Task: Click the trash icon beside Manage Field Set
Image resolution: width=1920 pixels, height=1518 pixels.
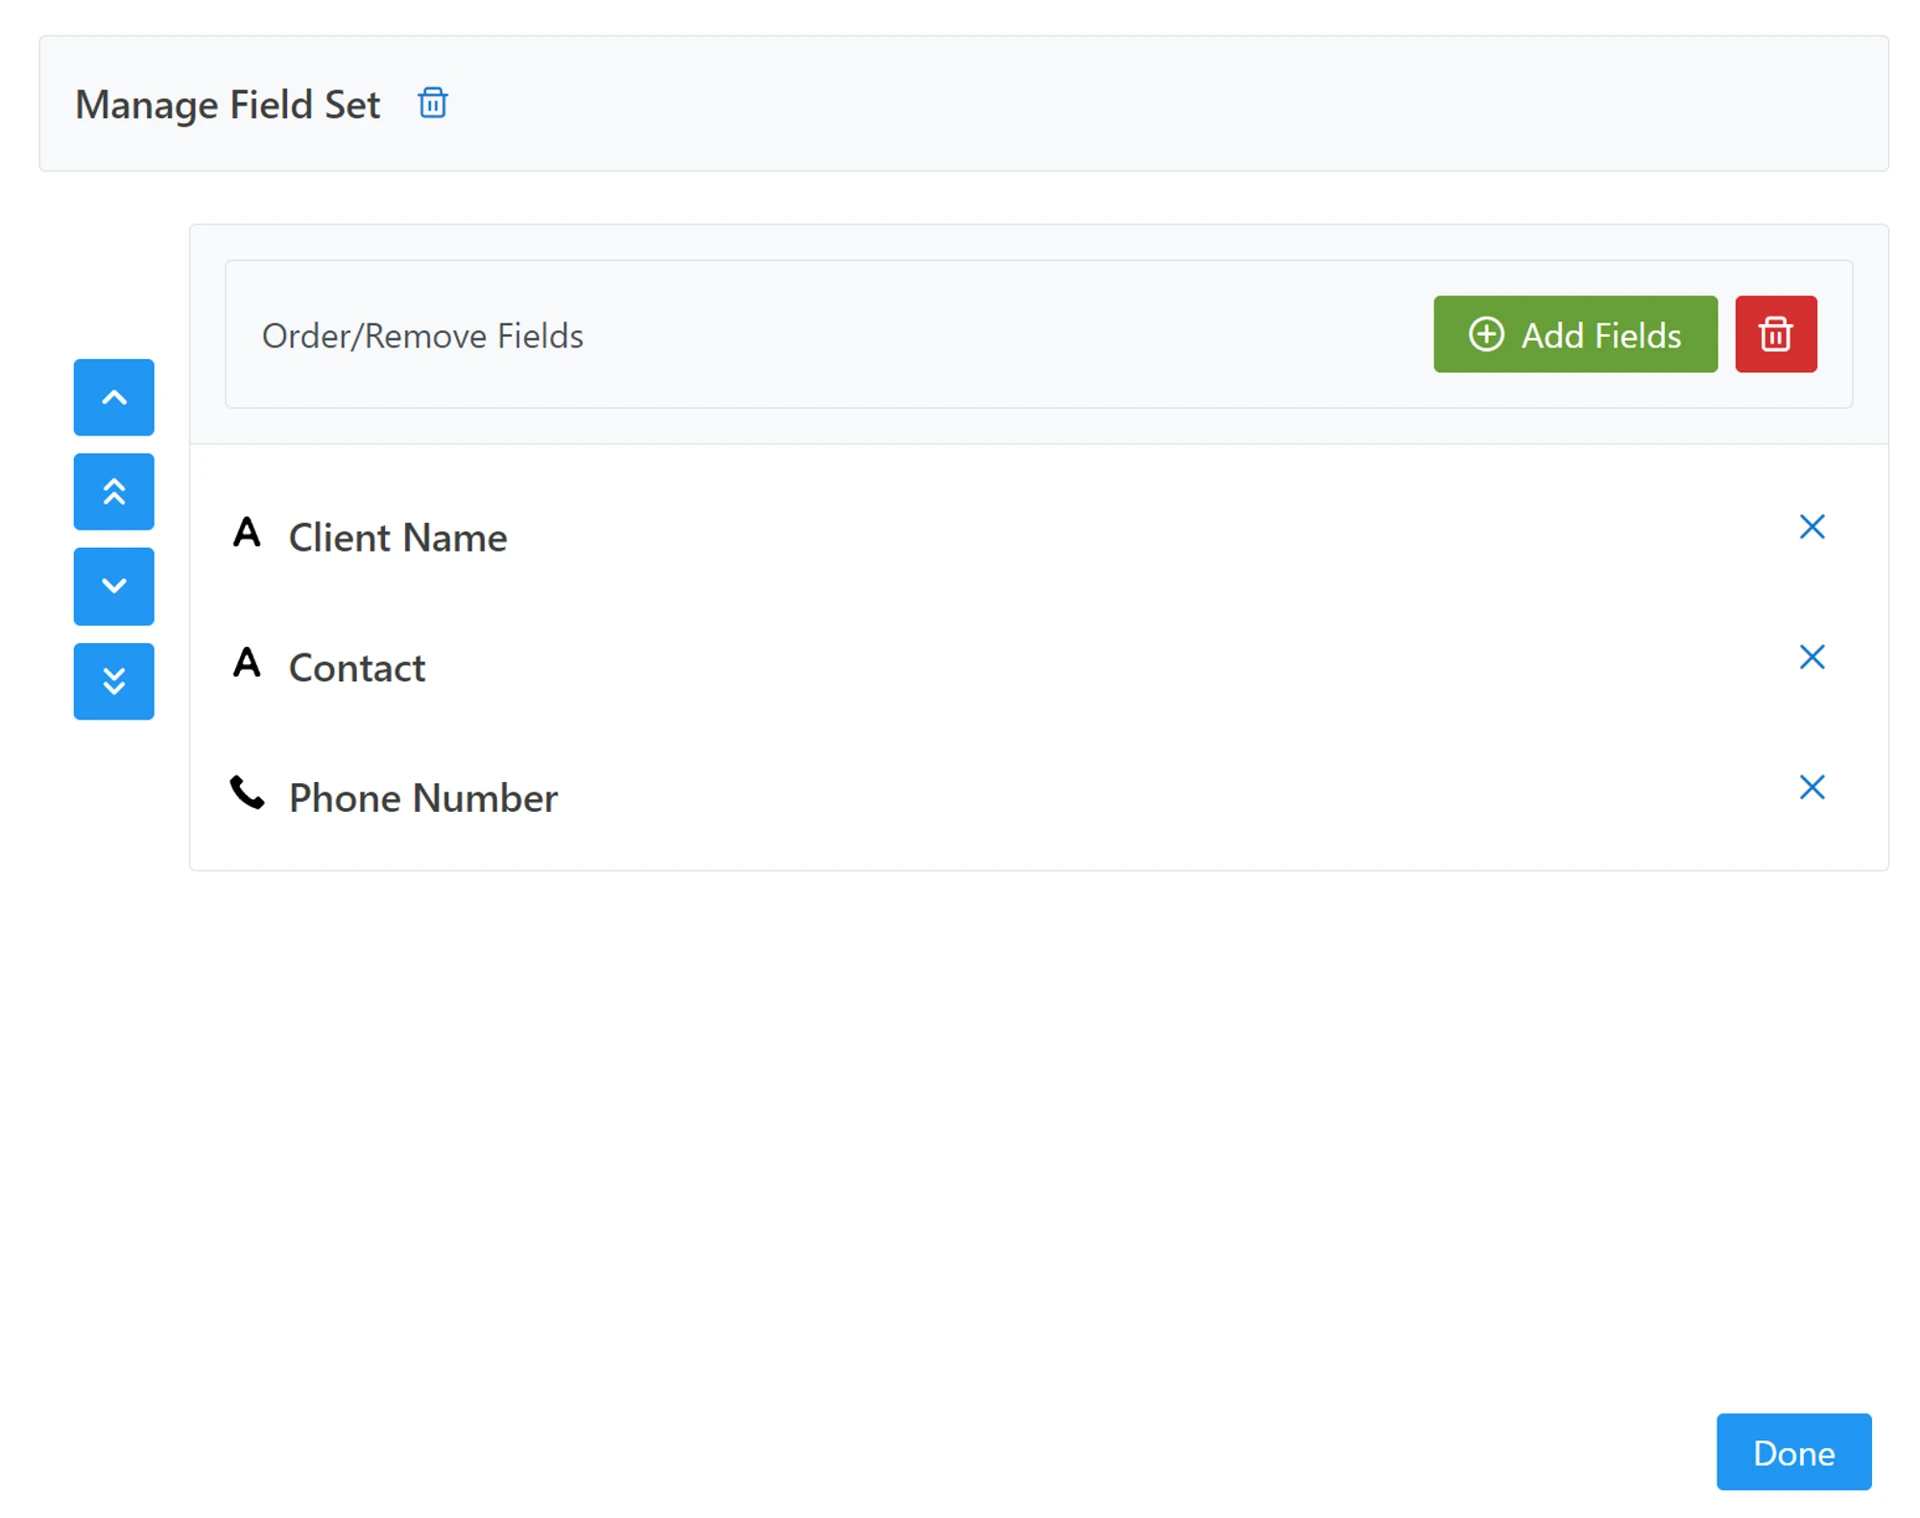Action: coord(432,103)
